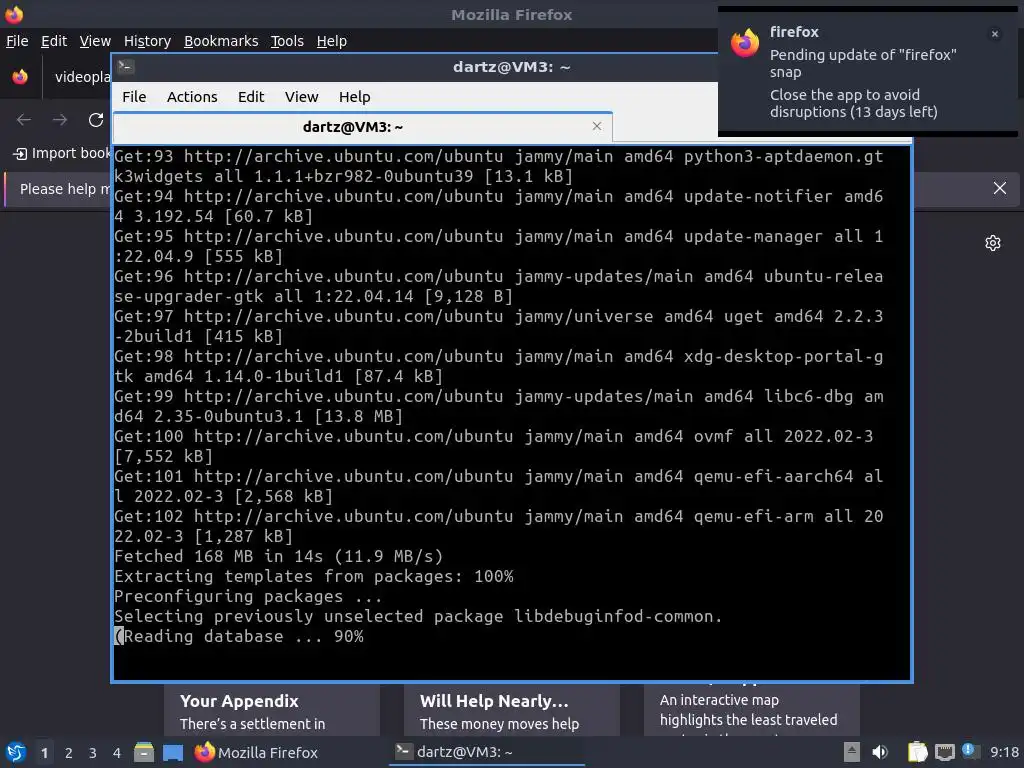1024x768 pixels.
Task: Click the terminal window title bar icon
Action: click(x=126, y=67)
